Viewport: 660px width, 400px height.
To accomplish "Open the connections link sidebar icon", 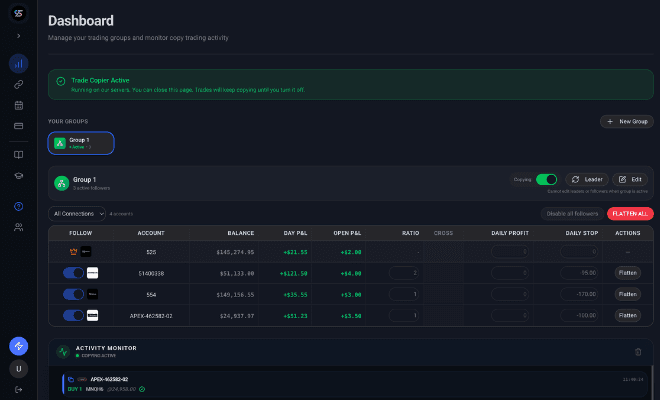I will pyautogui.click(x=19, y=85).
